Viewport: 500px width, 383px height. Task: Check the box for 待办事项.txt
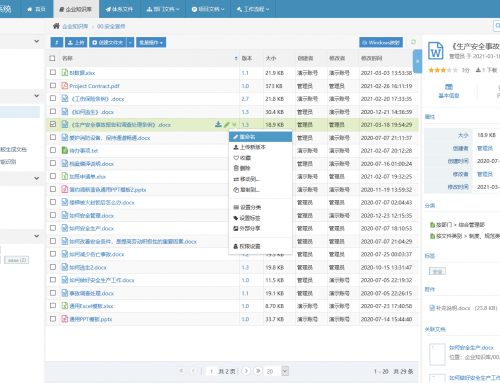(x=53, y=150)
